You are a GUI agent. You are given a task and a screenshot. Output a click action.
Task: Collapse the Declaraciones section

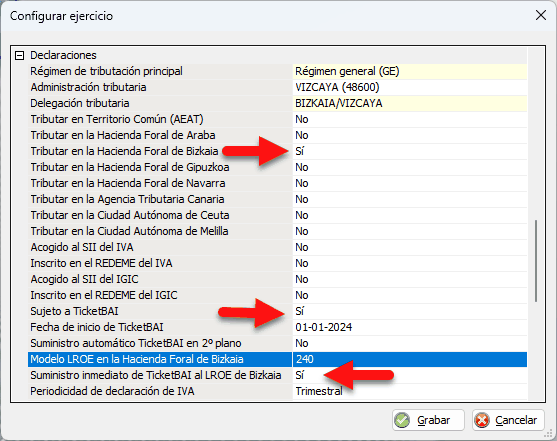pos(20,55)
